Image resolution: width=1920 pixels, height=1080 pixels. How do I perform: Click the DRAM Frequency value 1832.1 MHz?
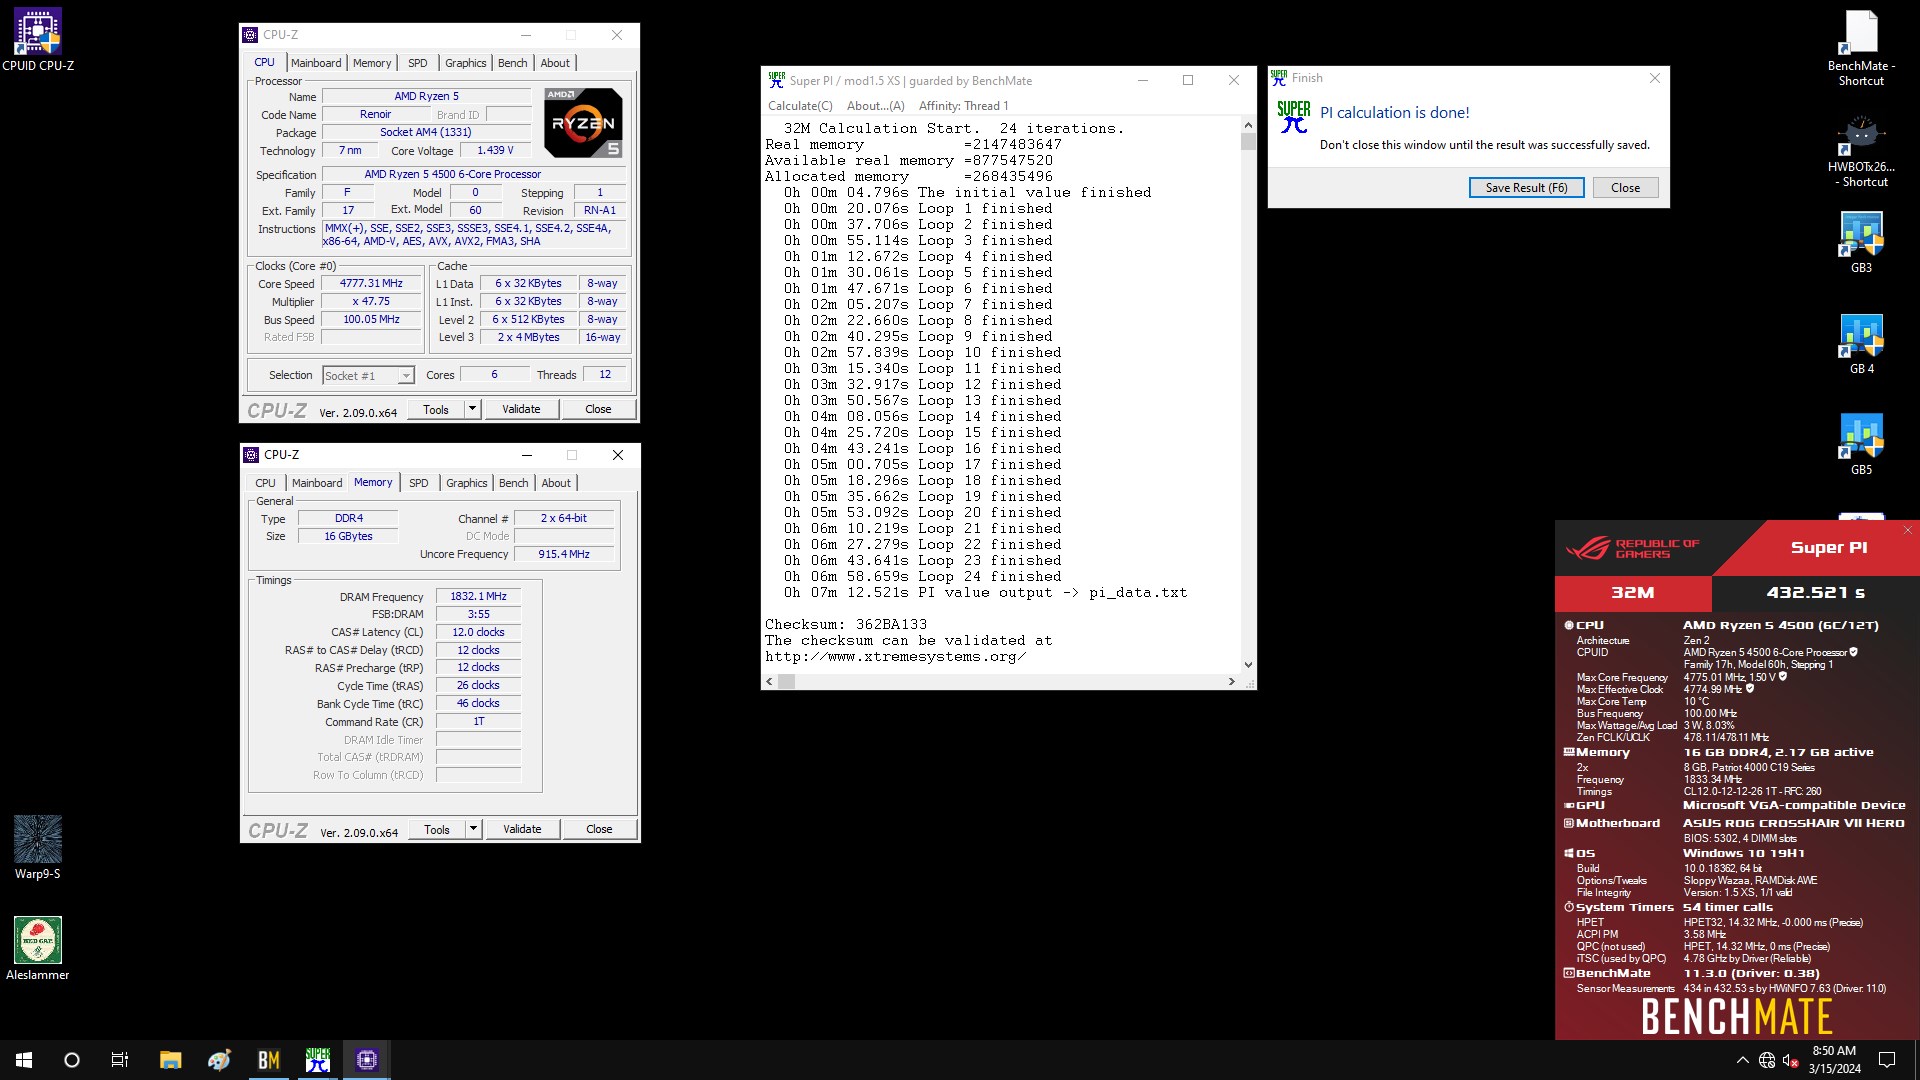(478, 597)
